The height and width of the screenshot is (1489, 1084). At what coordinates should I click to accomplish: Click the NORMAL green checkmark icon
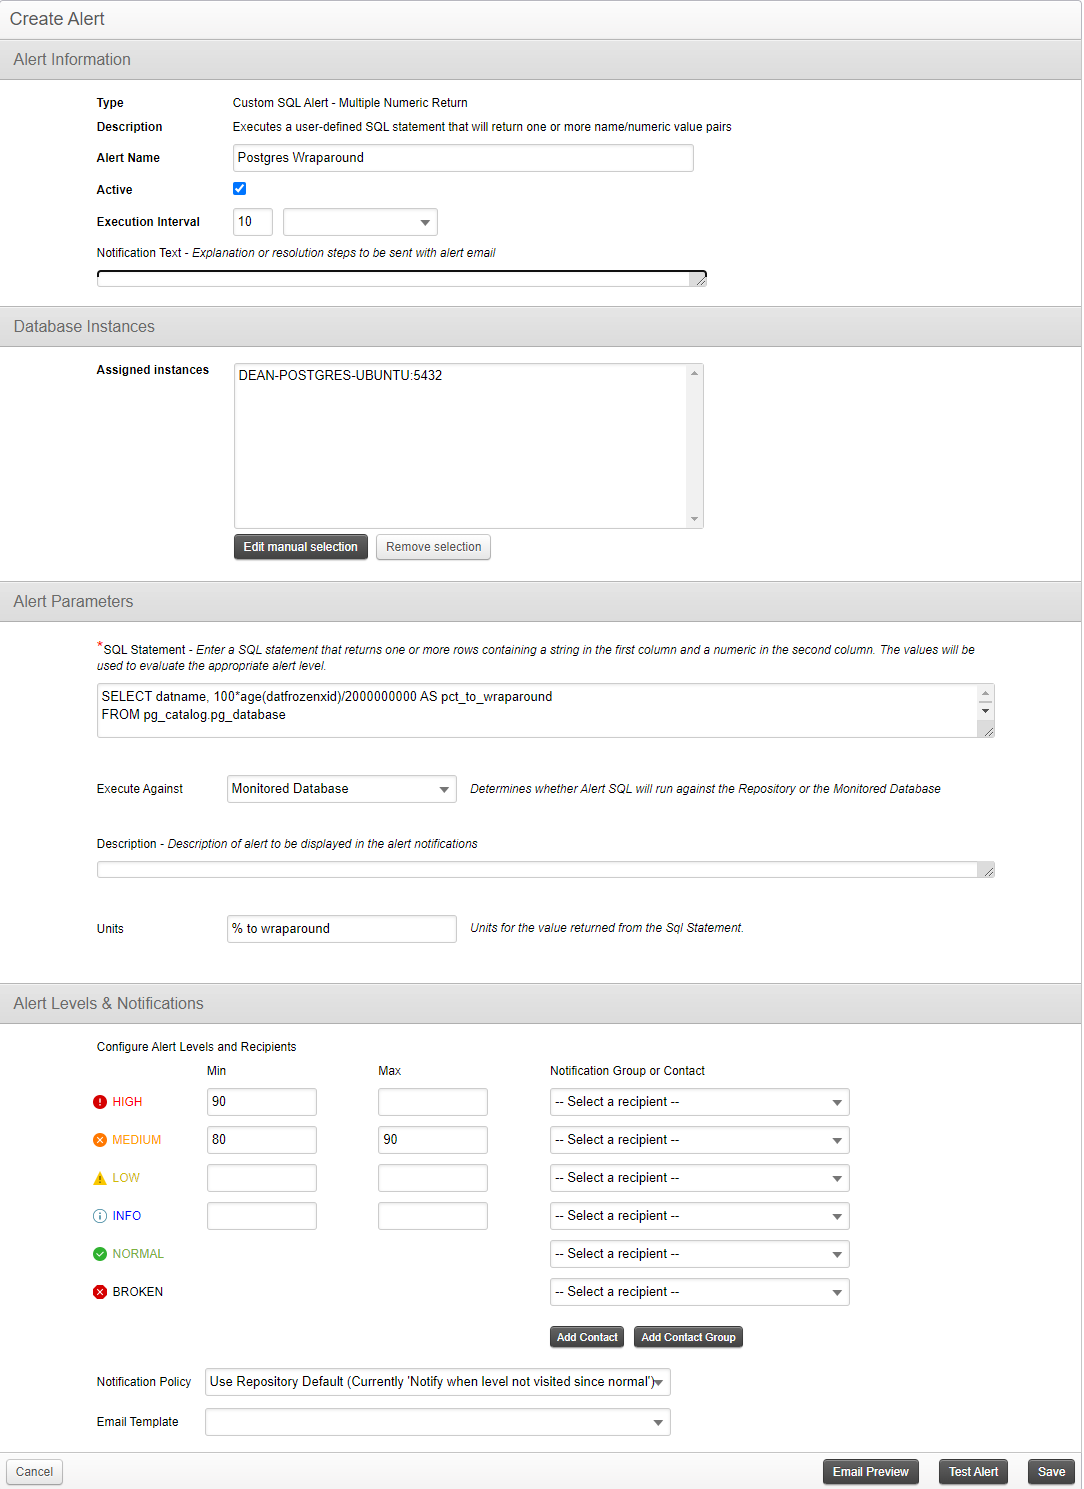pyautogui.click(x=100, y=1254)
